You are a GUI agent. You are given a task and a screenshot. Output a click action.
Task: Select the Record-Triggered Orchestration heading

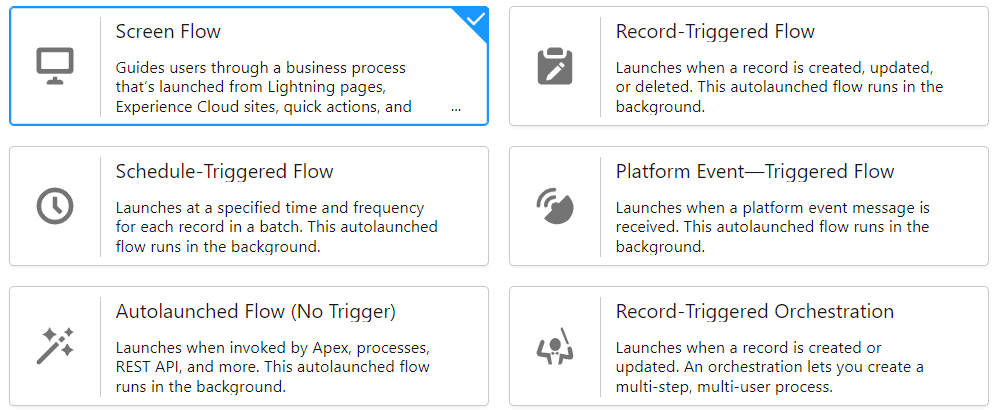(x=754, y=312)
